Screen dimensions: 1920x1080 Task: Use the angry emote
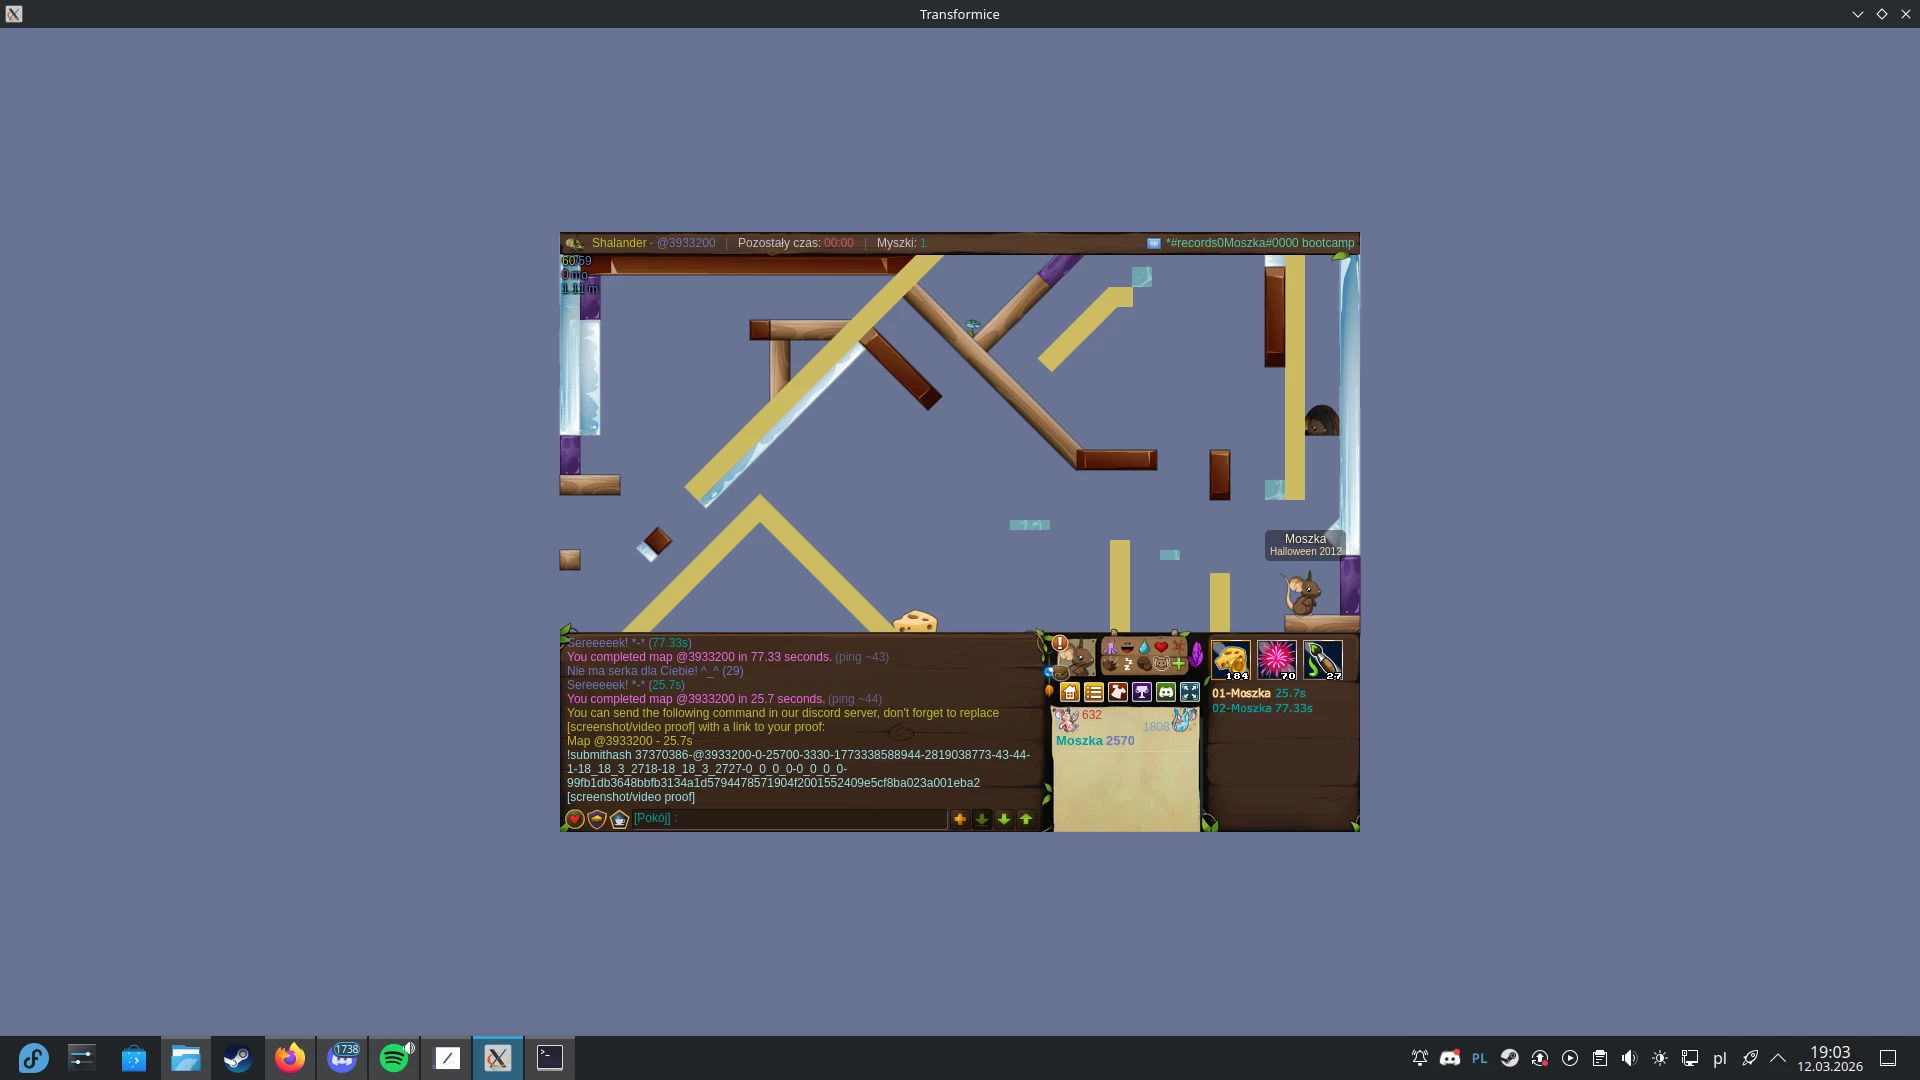click(x=1178, y=647)
